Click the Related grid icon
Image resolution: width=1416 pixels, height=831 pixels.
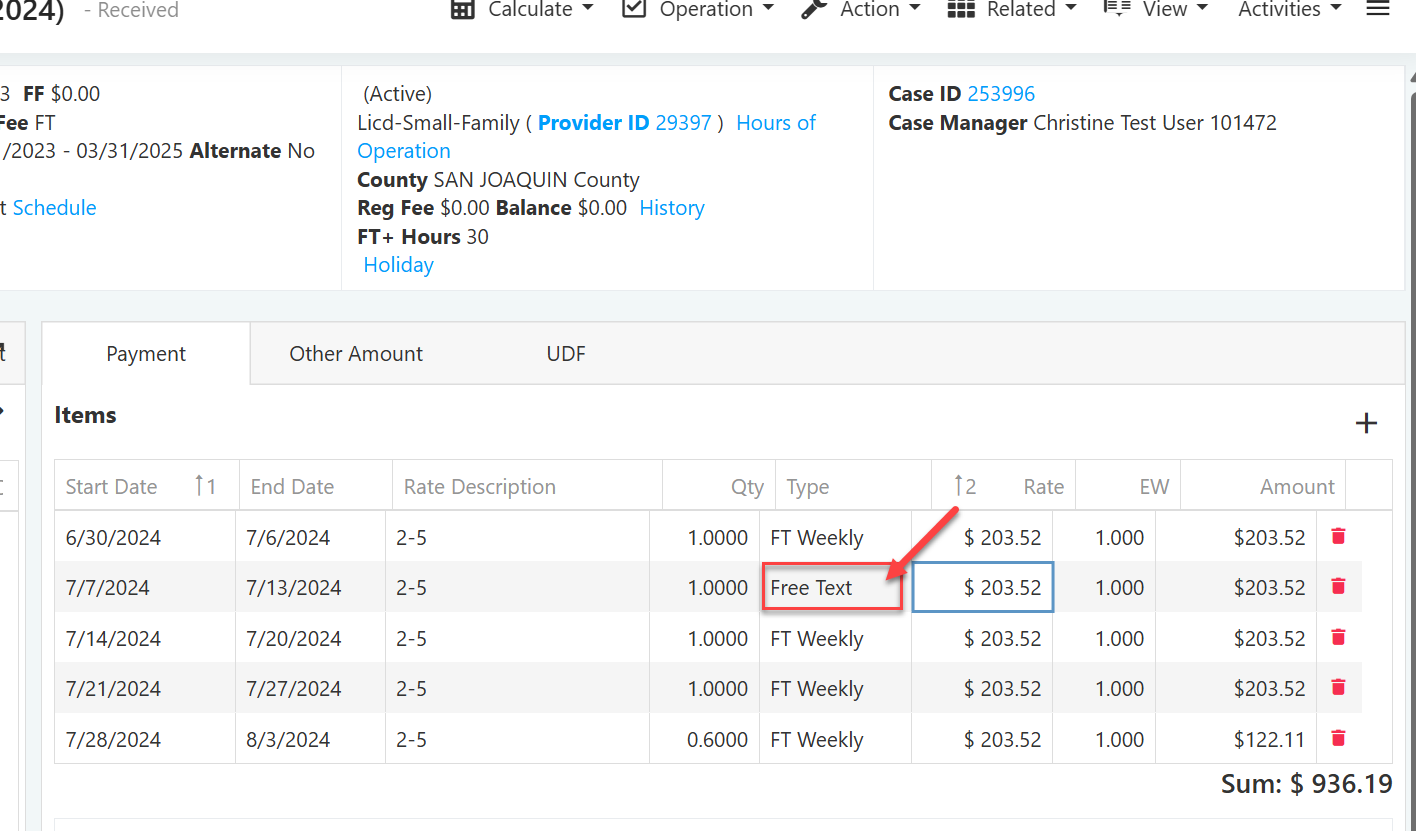tap(959, 9)
